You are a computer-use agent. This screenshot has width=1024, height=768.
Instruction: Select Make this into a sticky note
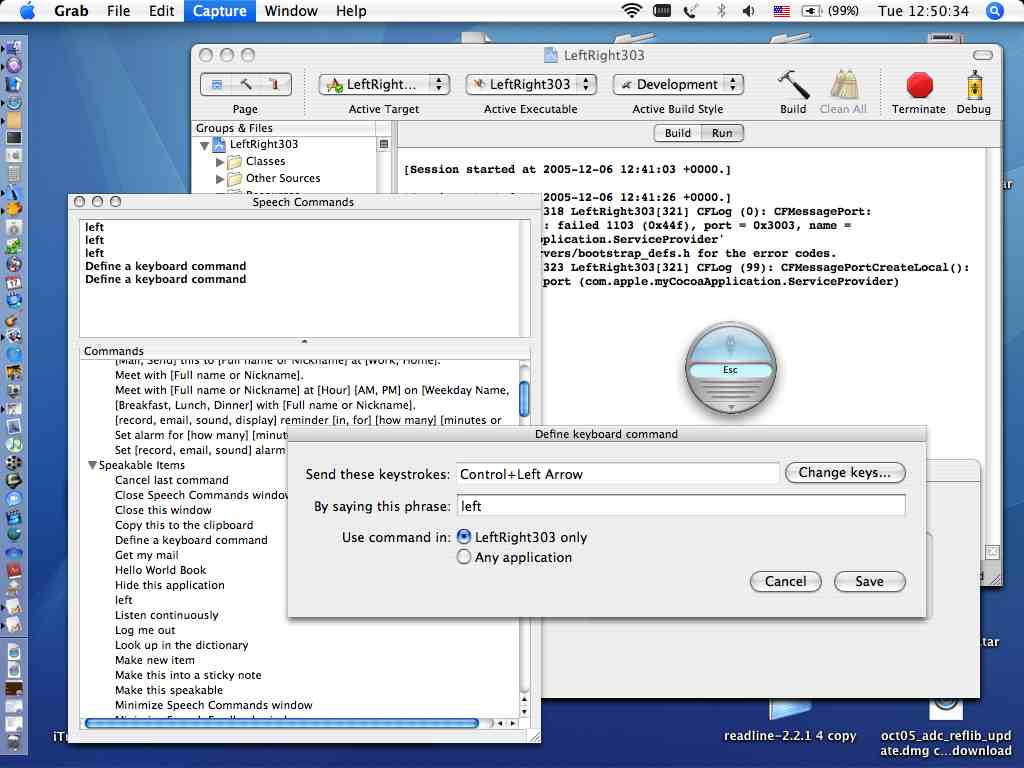pos(188,675)
